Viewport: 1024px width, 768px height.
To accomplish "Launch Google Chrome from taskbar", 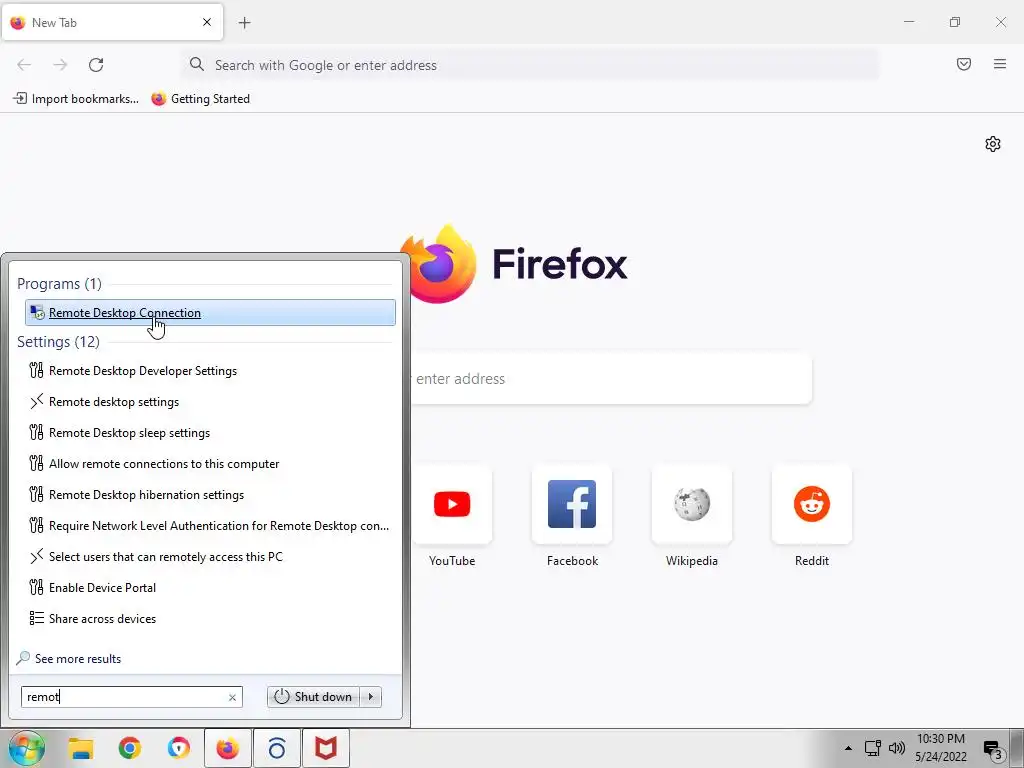I will tap(130, 748).
